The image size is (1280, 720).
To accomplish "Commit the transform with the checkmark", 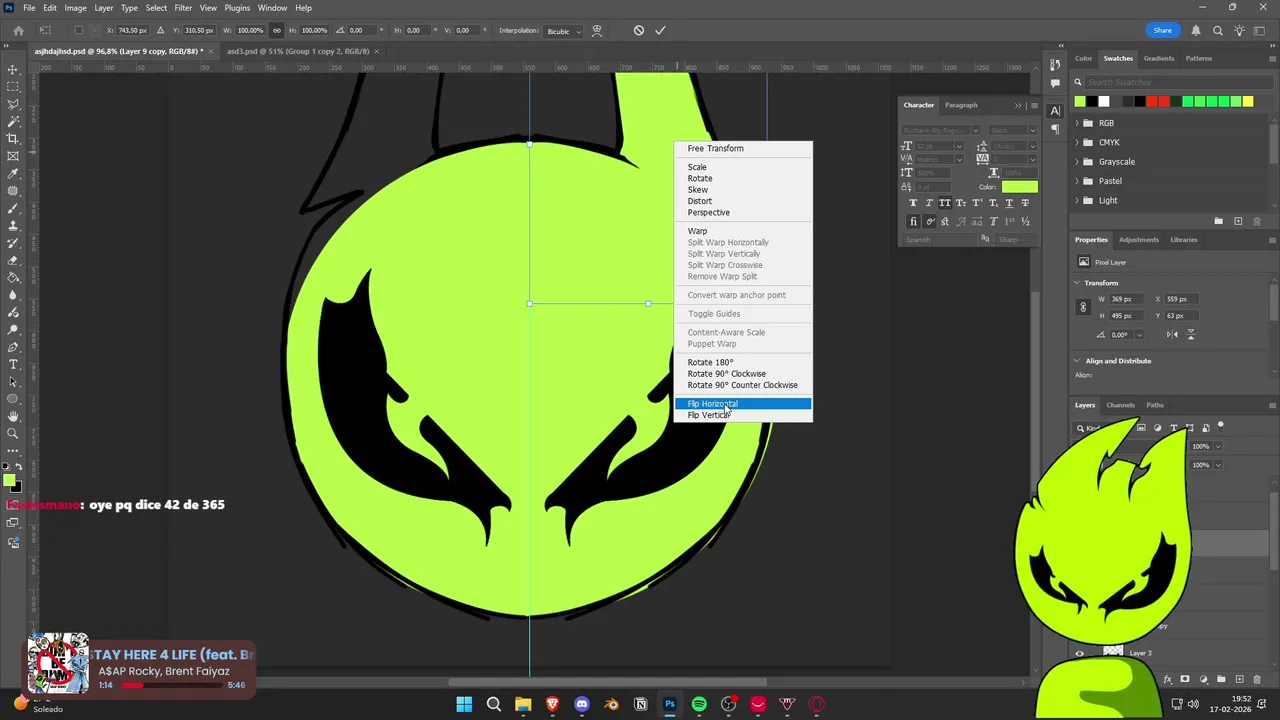I will (x=660, y=30).
